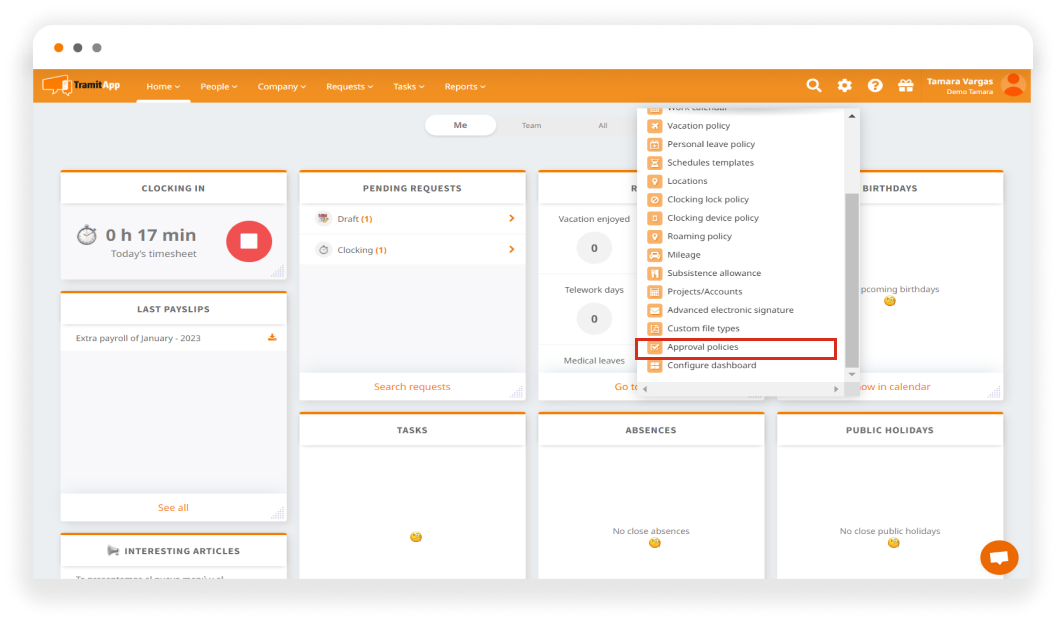
Task: Switch dashboard view to Team
Action: [531, 126]
